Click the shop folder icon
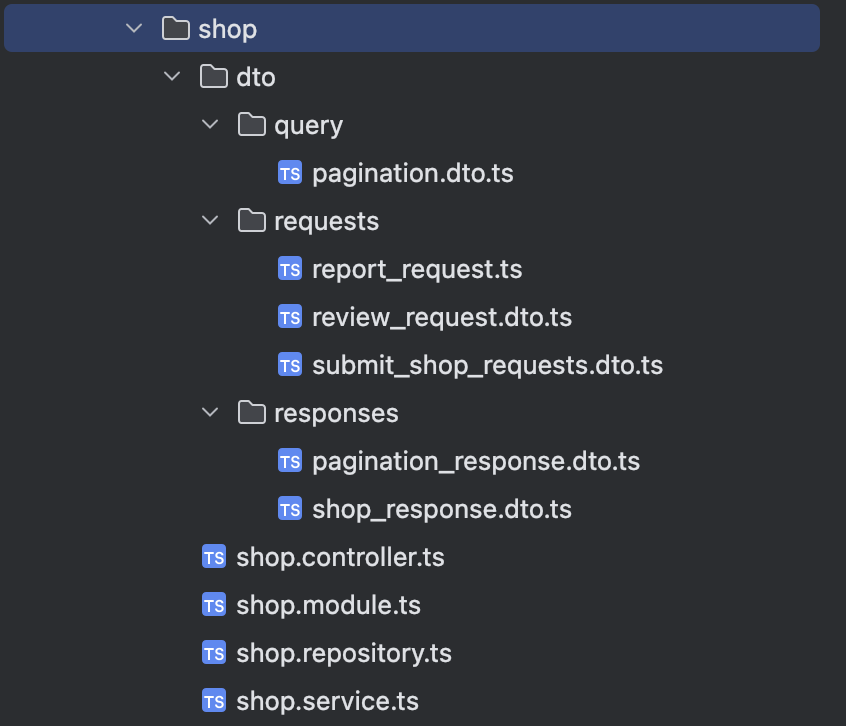This screenshot has width=846, height=726. click(175, 29)
